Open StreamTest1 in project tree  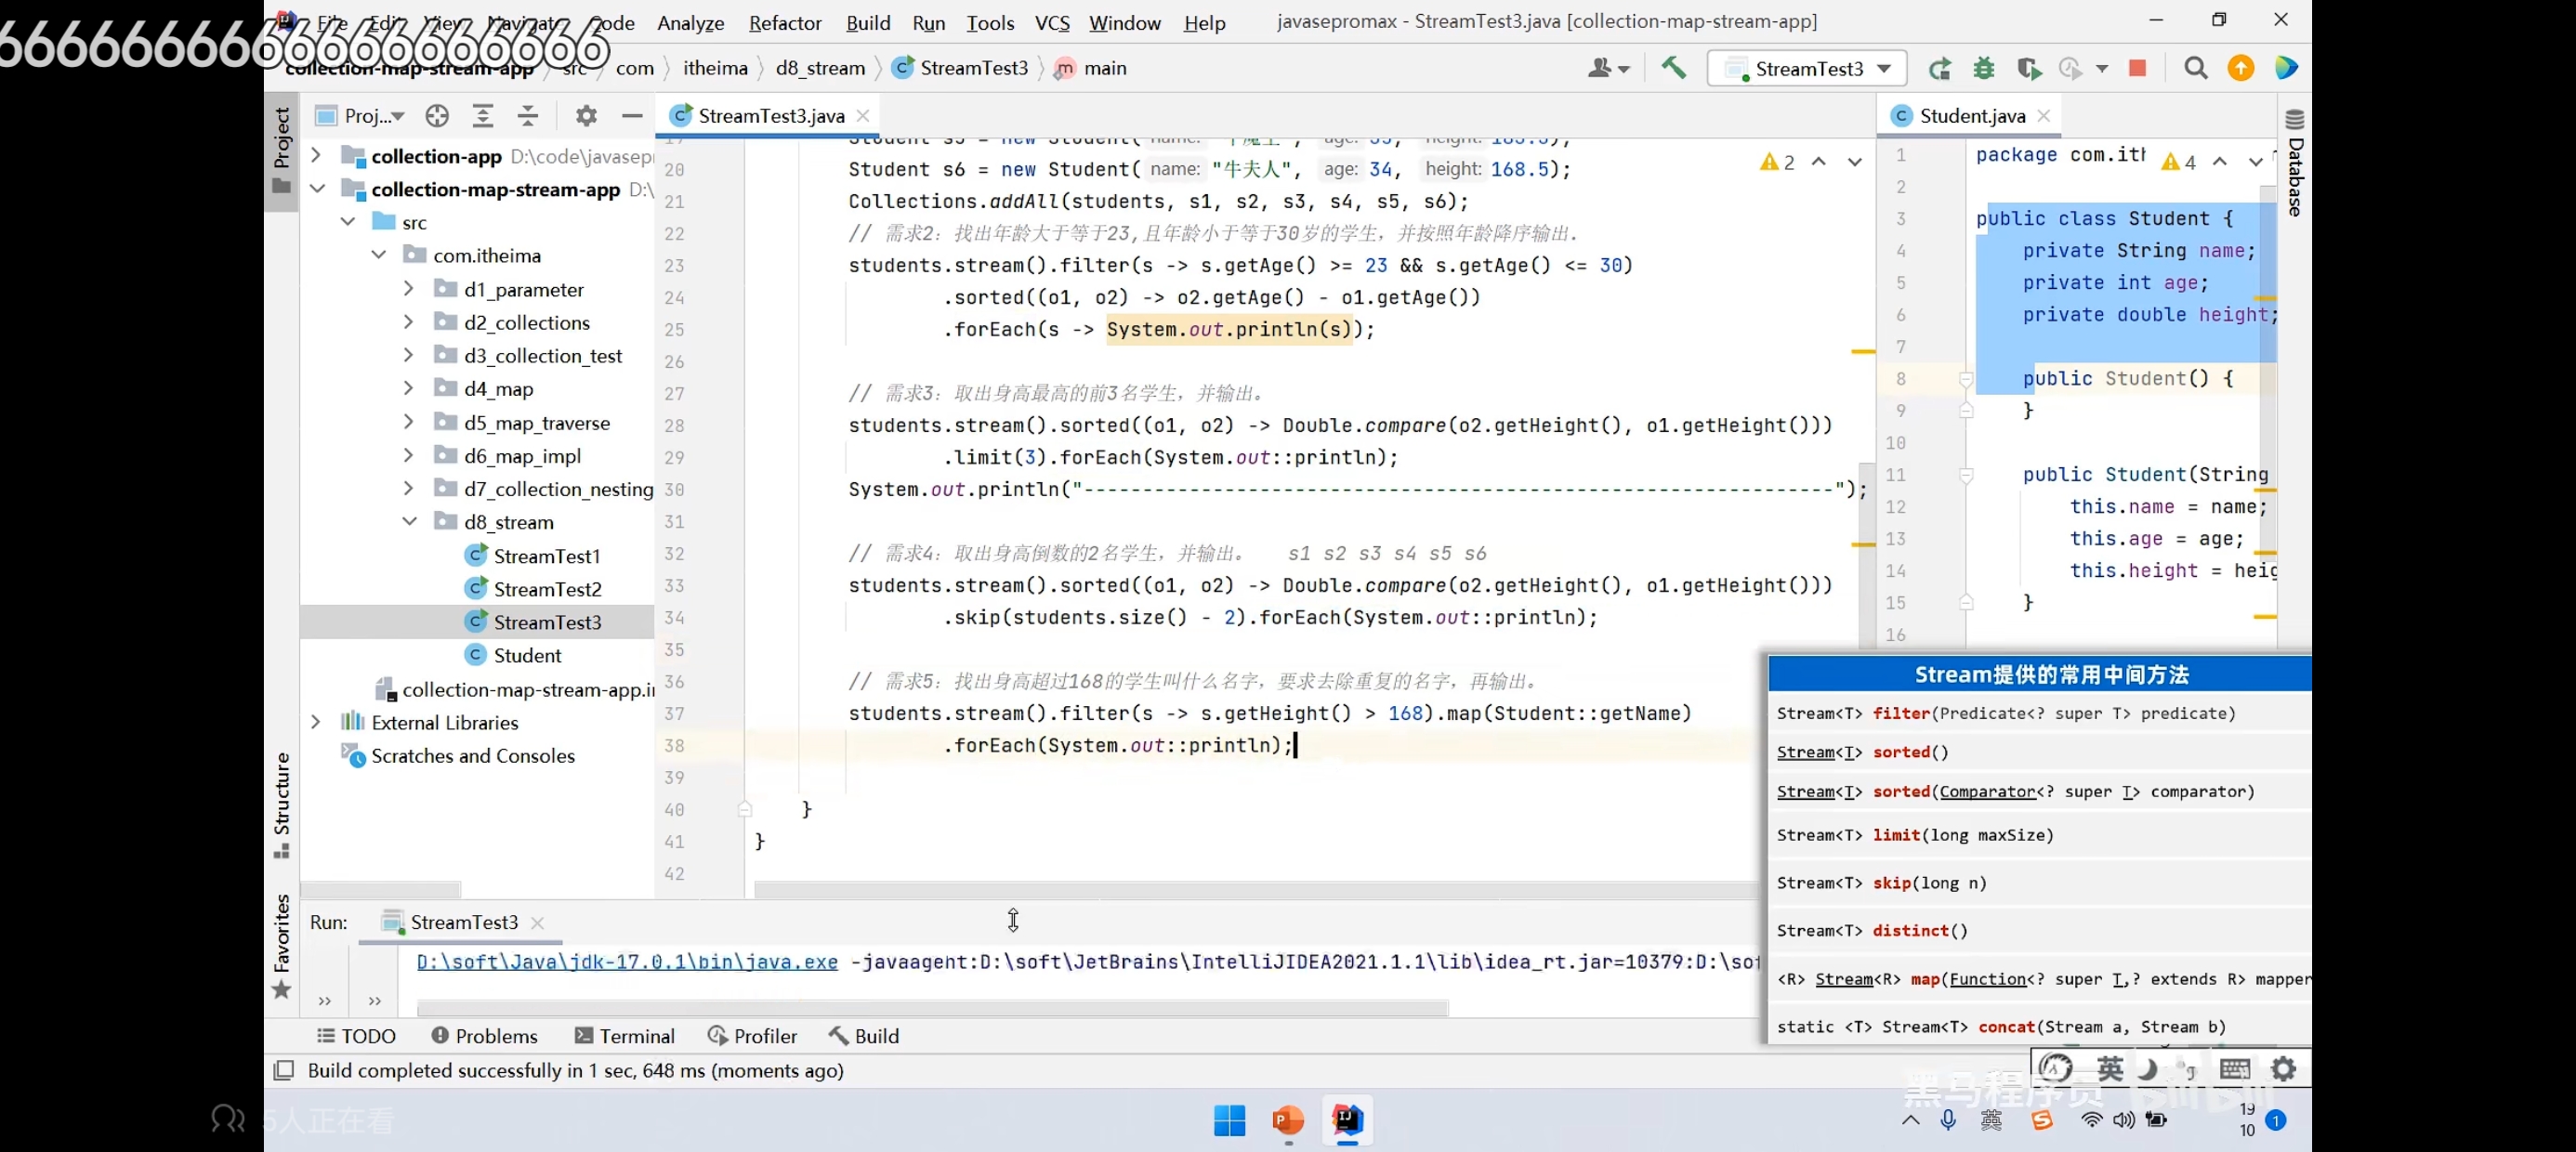pyautogui.click(x=546, y=556)
